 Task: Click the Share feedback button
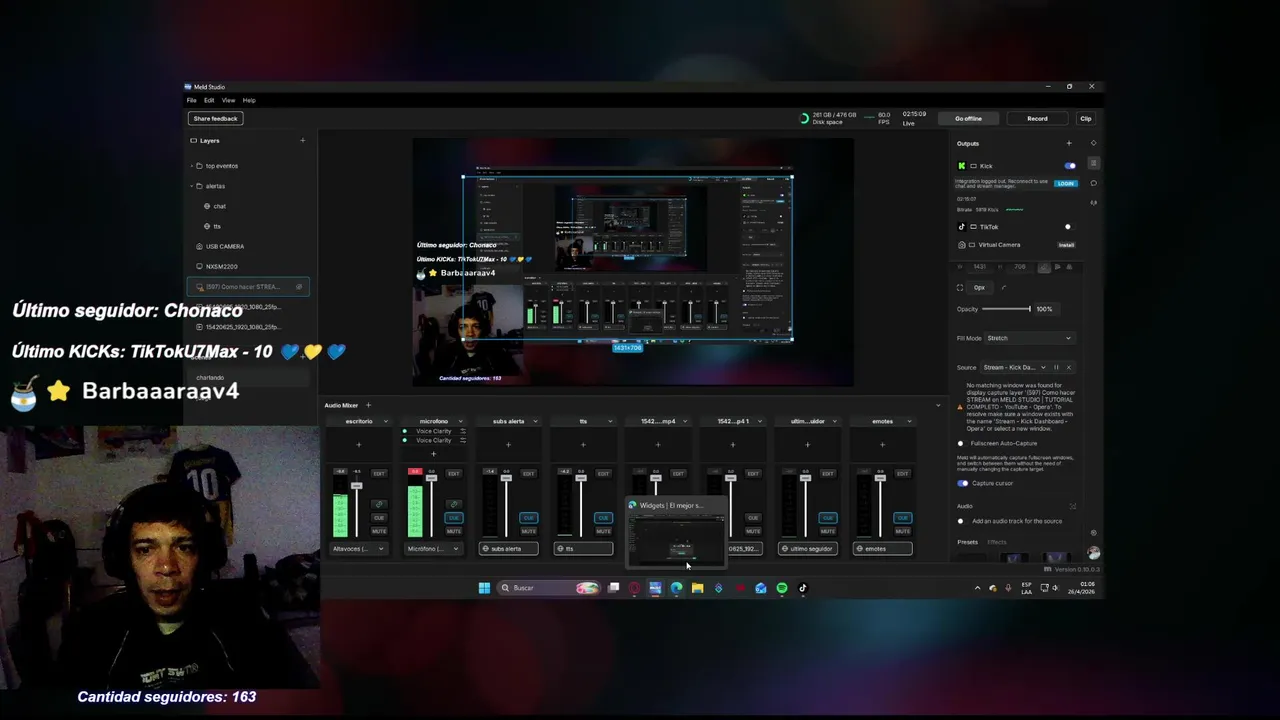tap(216, 118)
